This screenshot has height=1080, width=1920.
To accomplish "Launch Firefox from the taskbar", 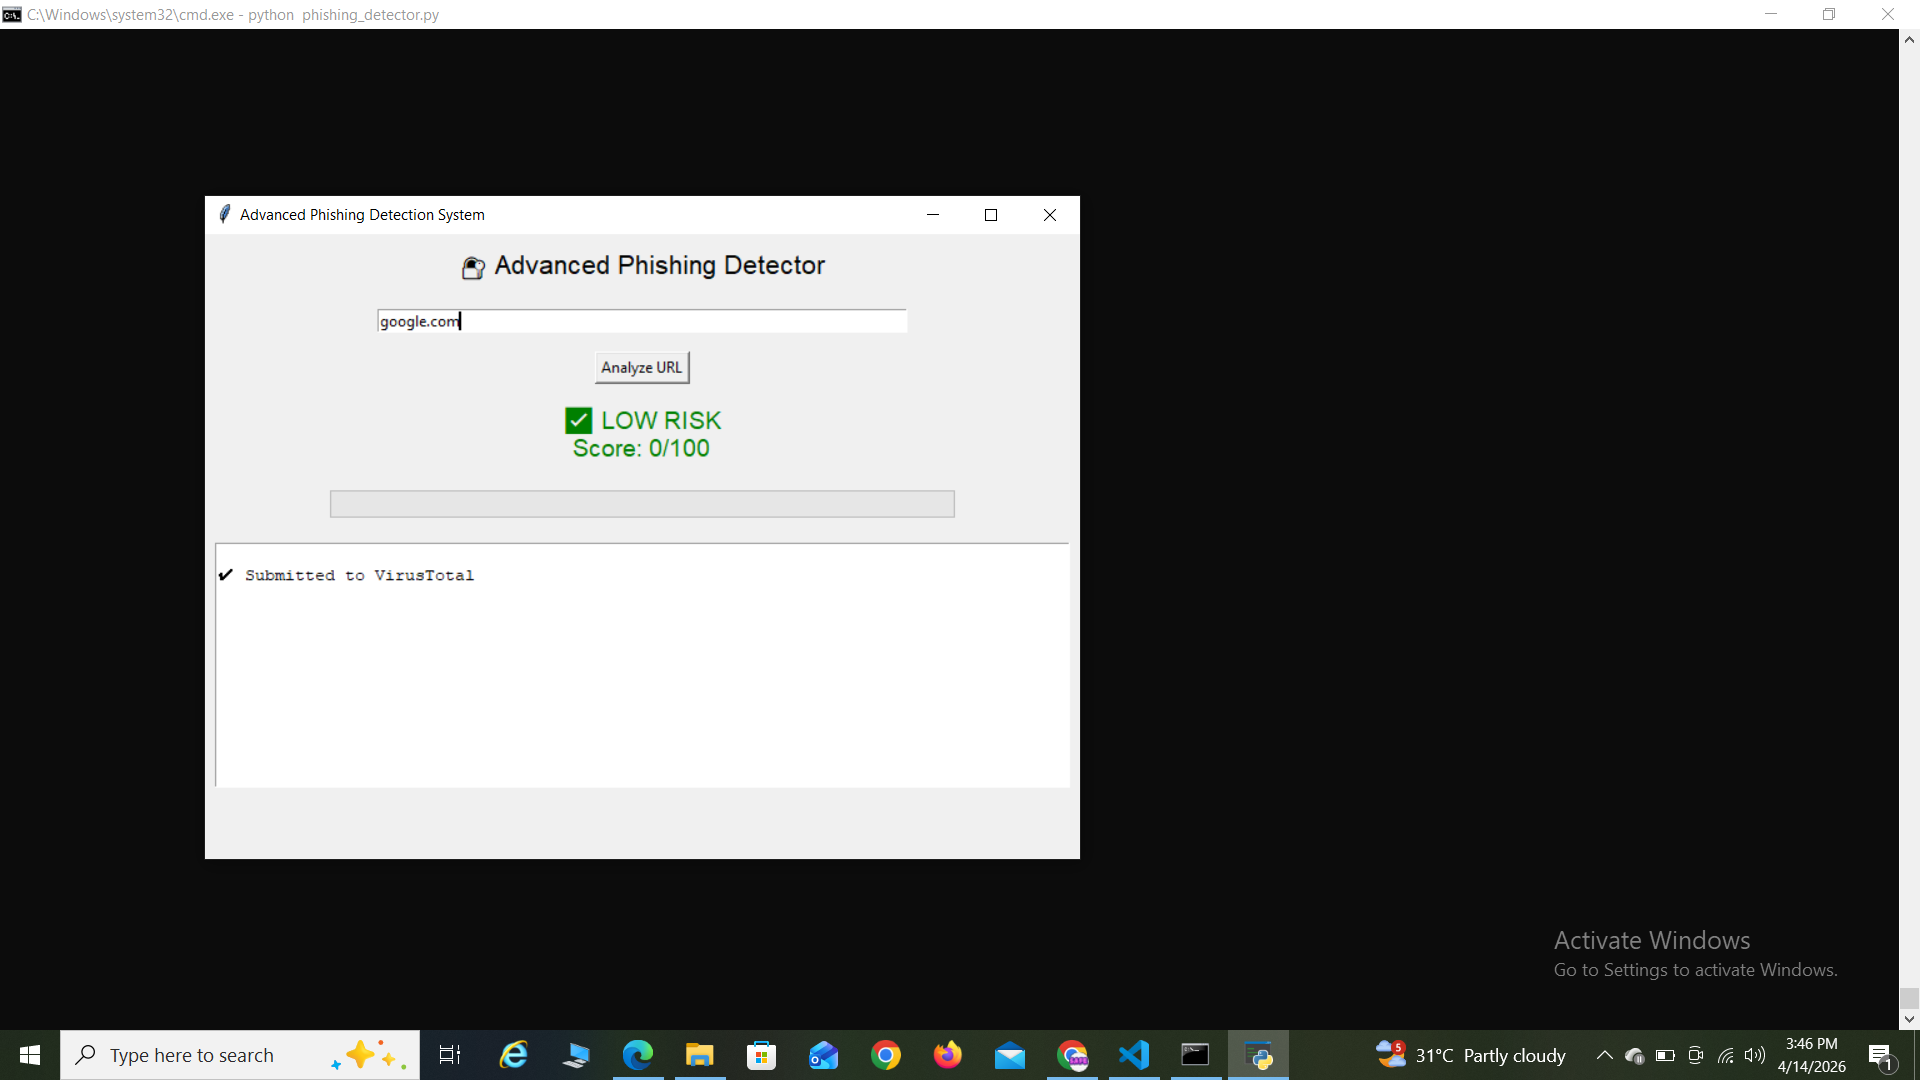I will tap(947, 1055).
